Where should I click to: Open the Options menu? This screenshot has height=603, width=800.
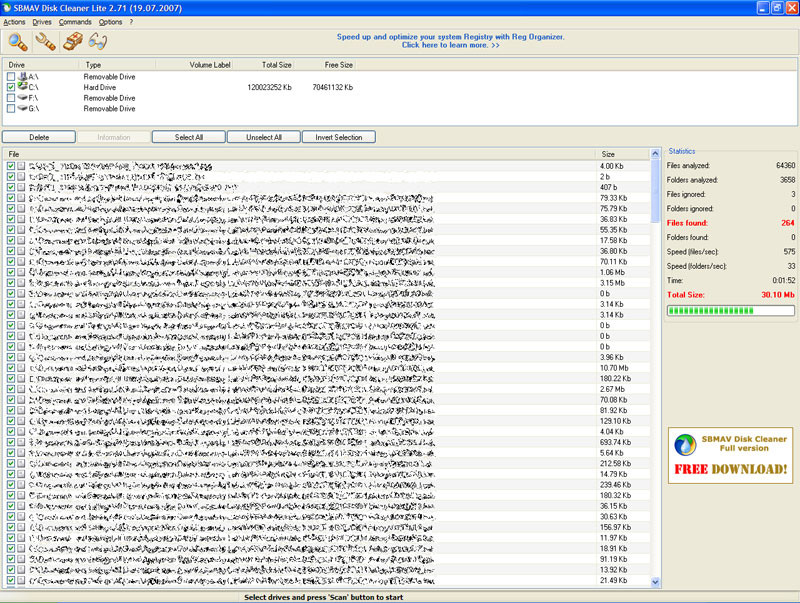click(x=110, y=22)
